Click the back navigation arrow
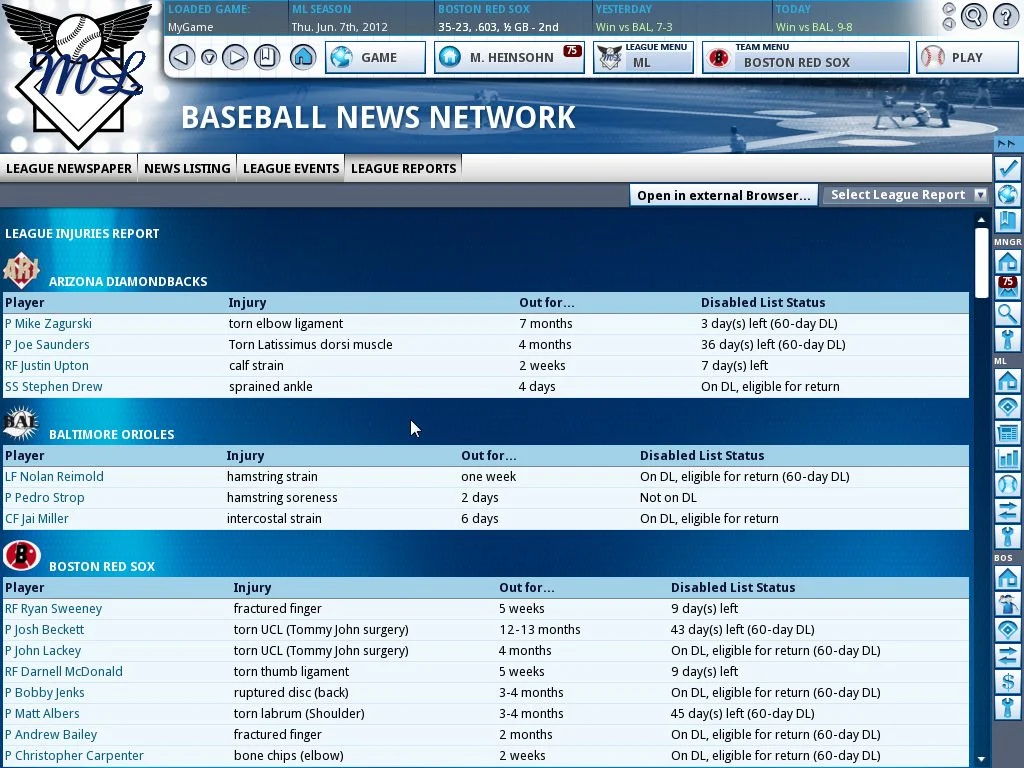This screenshot has height=768, width=1024. (x=181, y=57)
